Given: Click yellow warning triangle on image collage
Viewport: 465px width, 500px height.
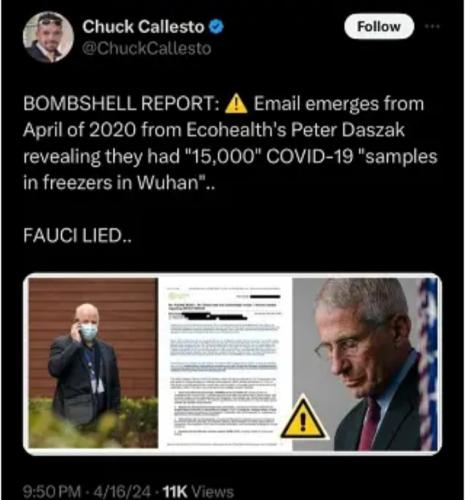Looking at the screenshot, I should tap(303, 418).
